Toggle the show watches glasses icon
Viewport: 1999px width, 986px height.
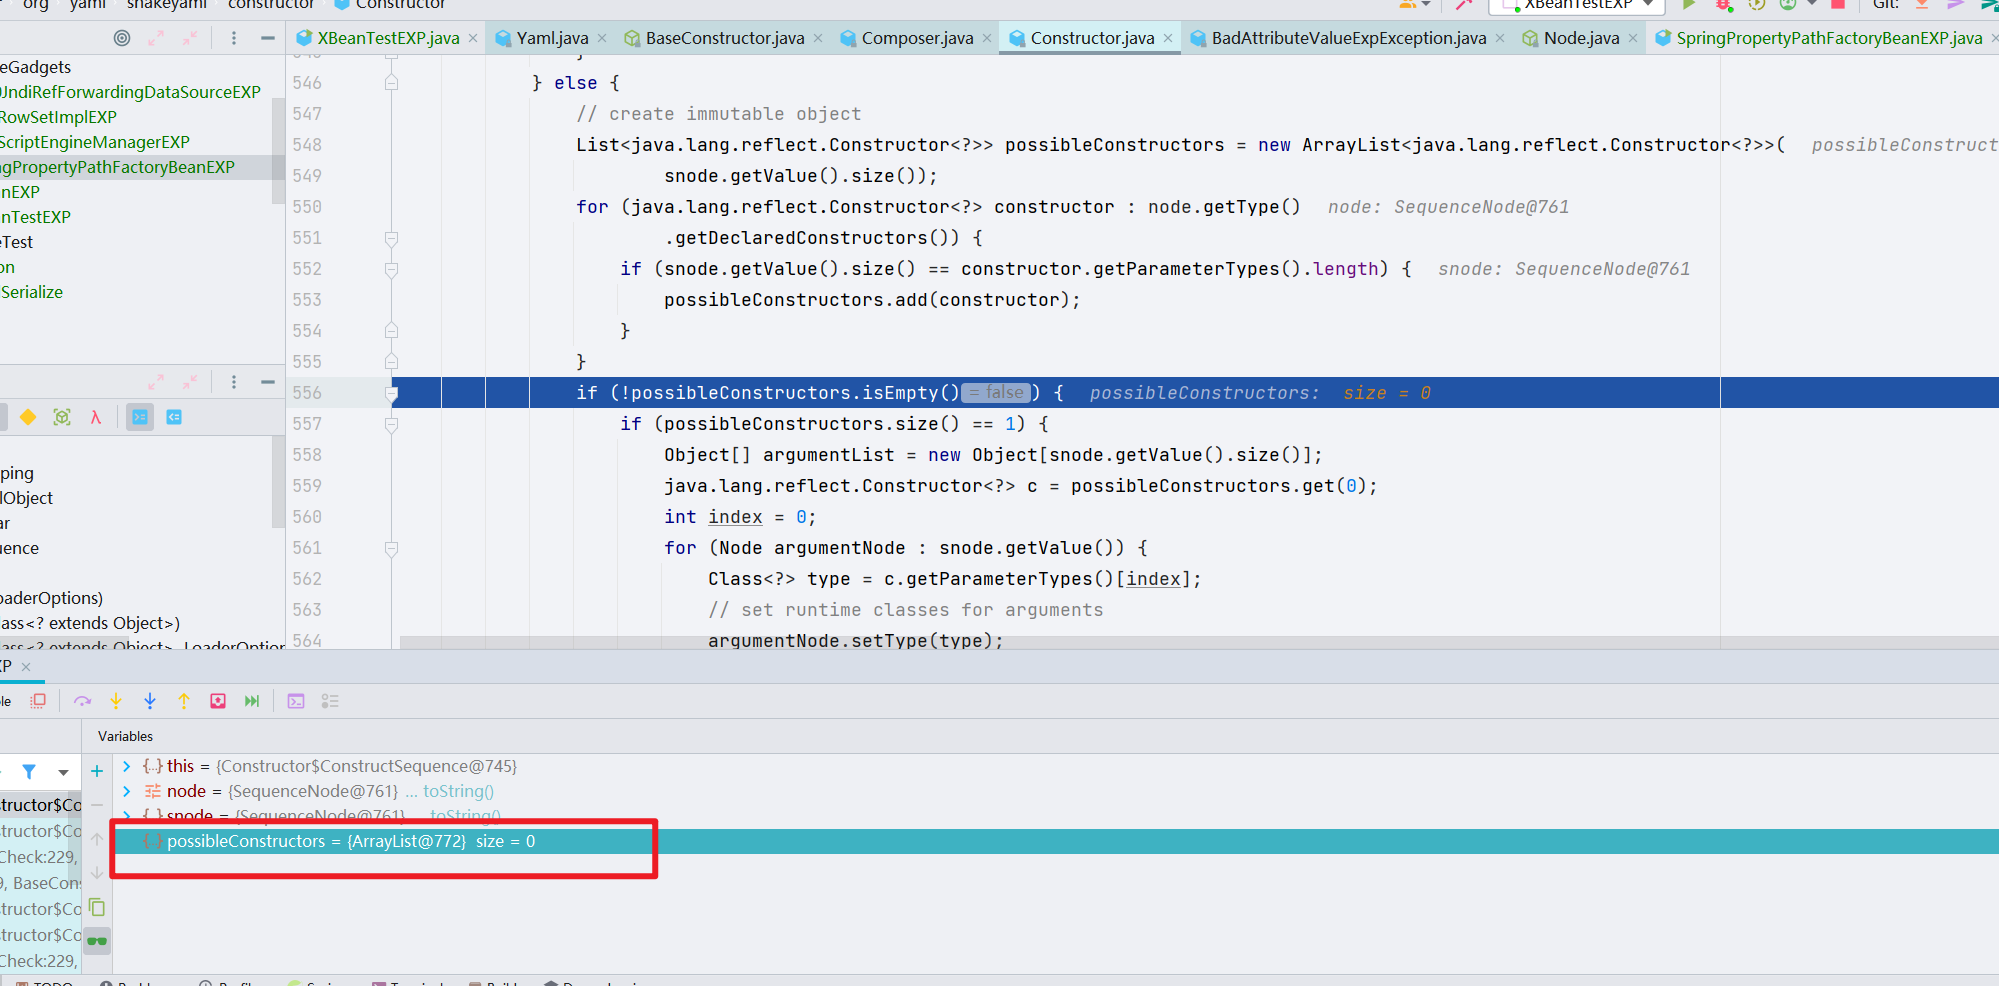click(x=97, y=940)
